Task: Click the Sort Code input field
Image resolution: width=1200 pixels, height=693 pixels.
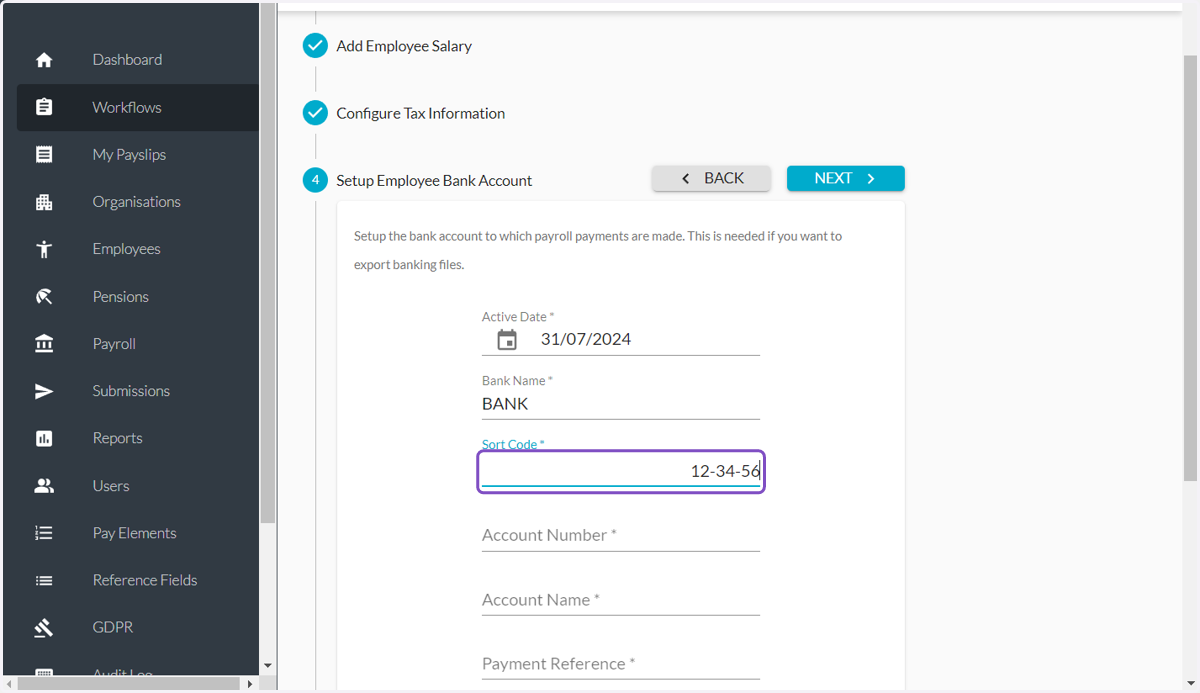Action: [x=621, y=471]
